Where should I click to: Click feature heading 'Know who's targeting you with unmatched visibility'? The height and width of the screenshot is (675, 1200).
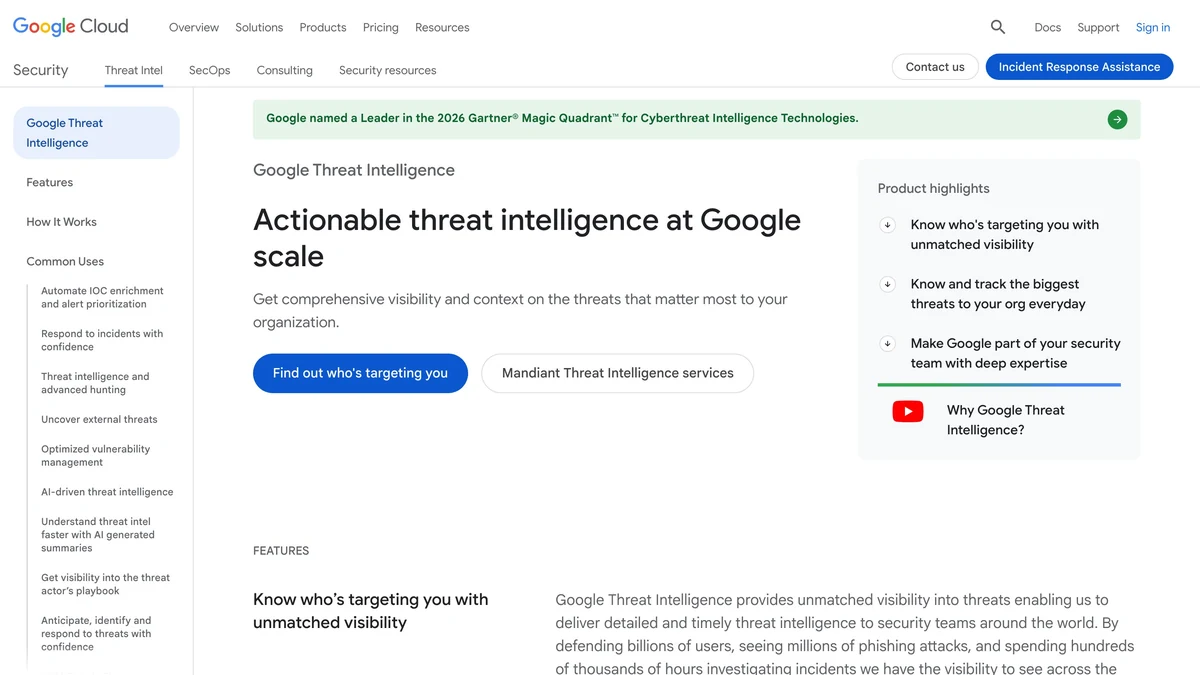tap(371, 611)
